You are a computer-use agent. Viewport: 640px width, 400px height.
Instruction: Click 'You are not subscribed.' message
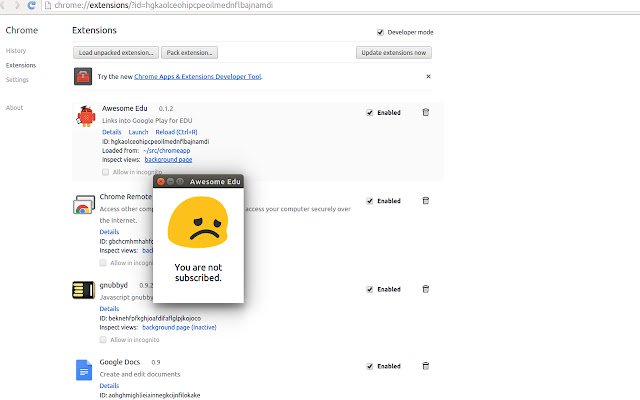tap(198, 273)
